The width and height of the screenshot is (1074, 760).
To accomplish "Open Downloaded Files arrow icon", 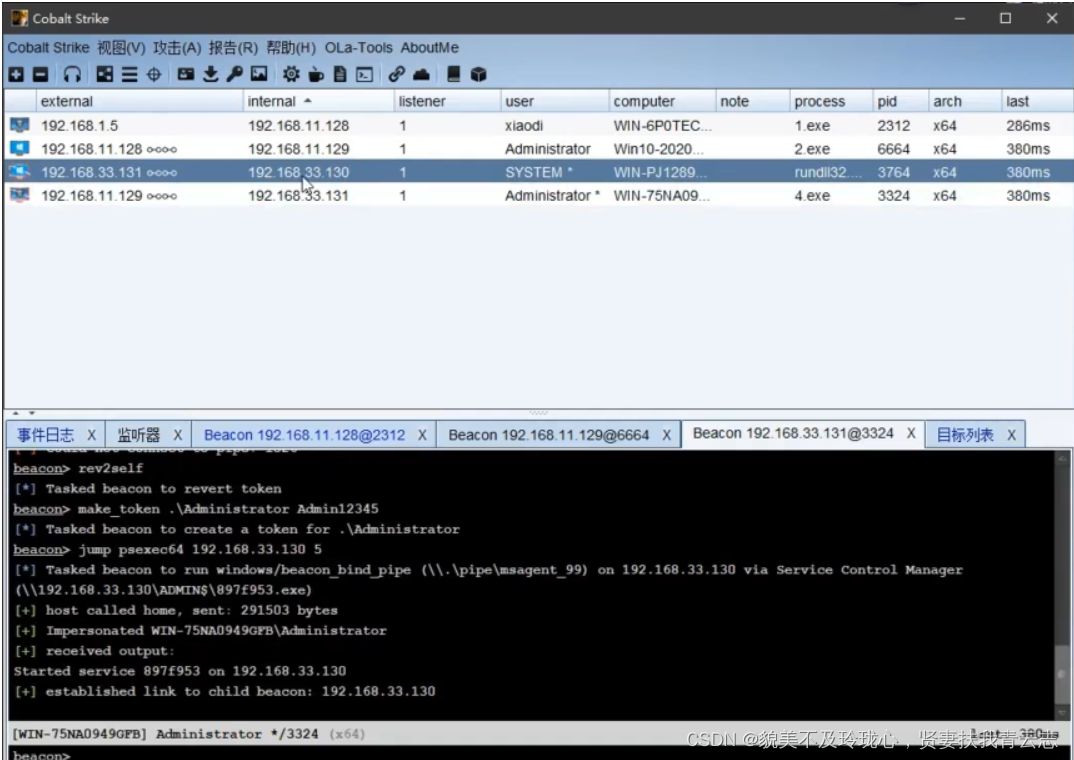I will [x=211, y=75].
